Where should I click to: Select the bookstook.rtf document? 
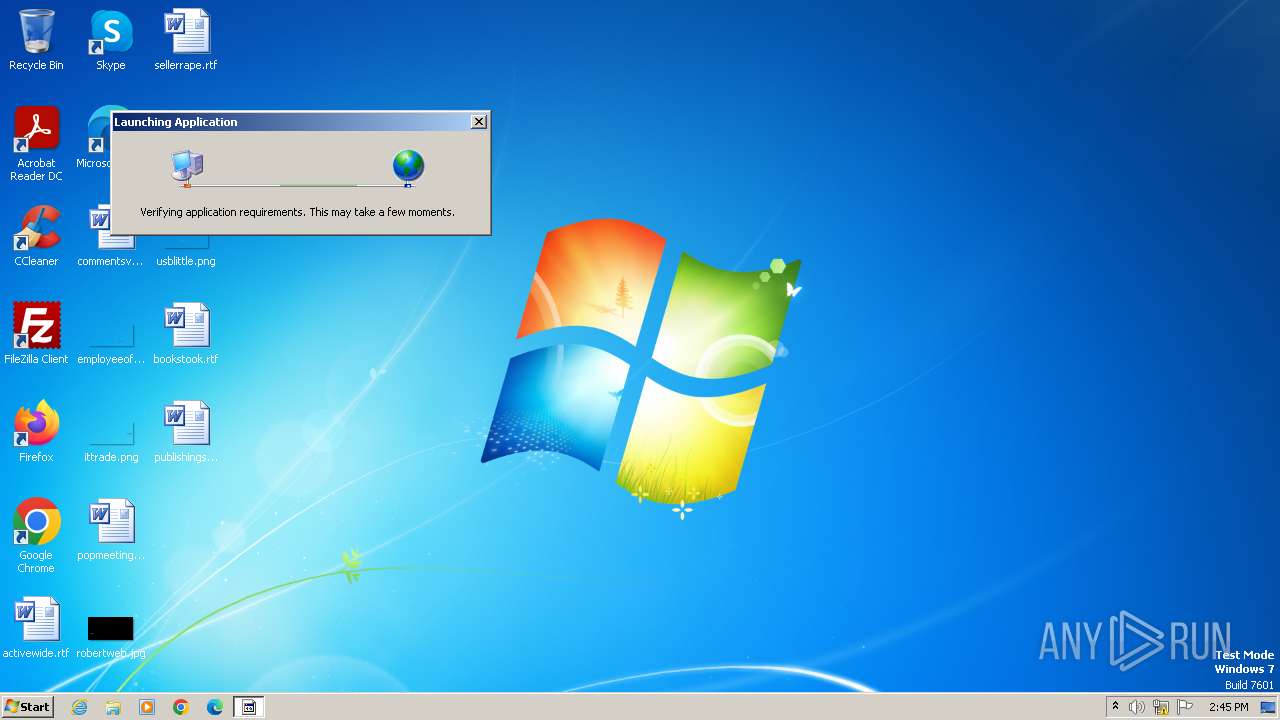(186, 334)
